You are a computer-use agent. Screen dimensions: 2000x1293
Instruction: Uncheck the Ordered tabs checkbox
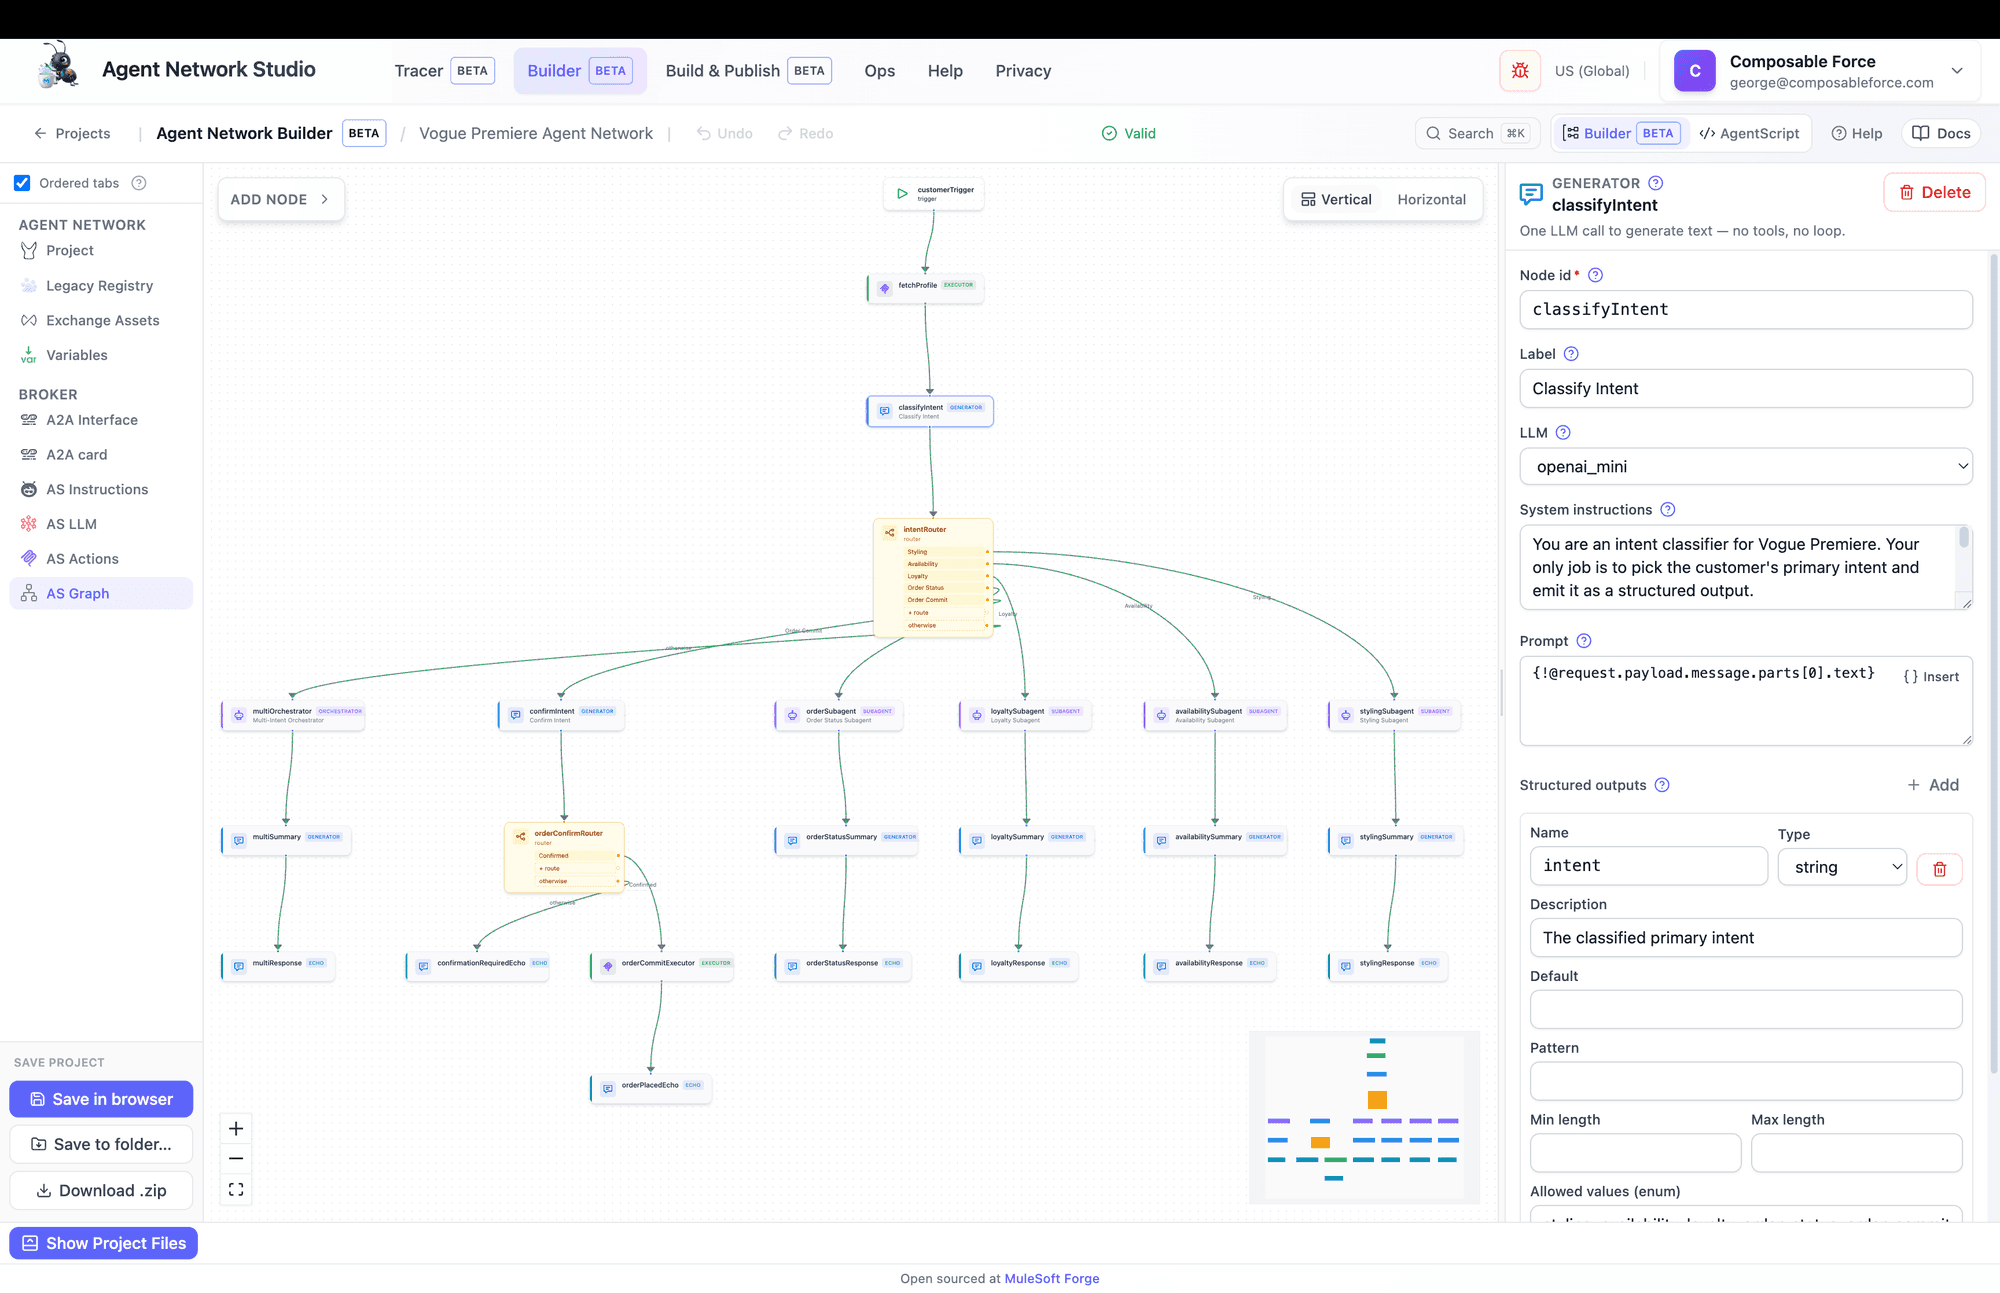pyautogui.click(x=22, y=183)
